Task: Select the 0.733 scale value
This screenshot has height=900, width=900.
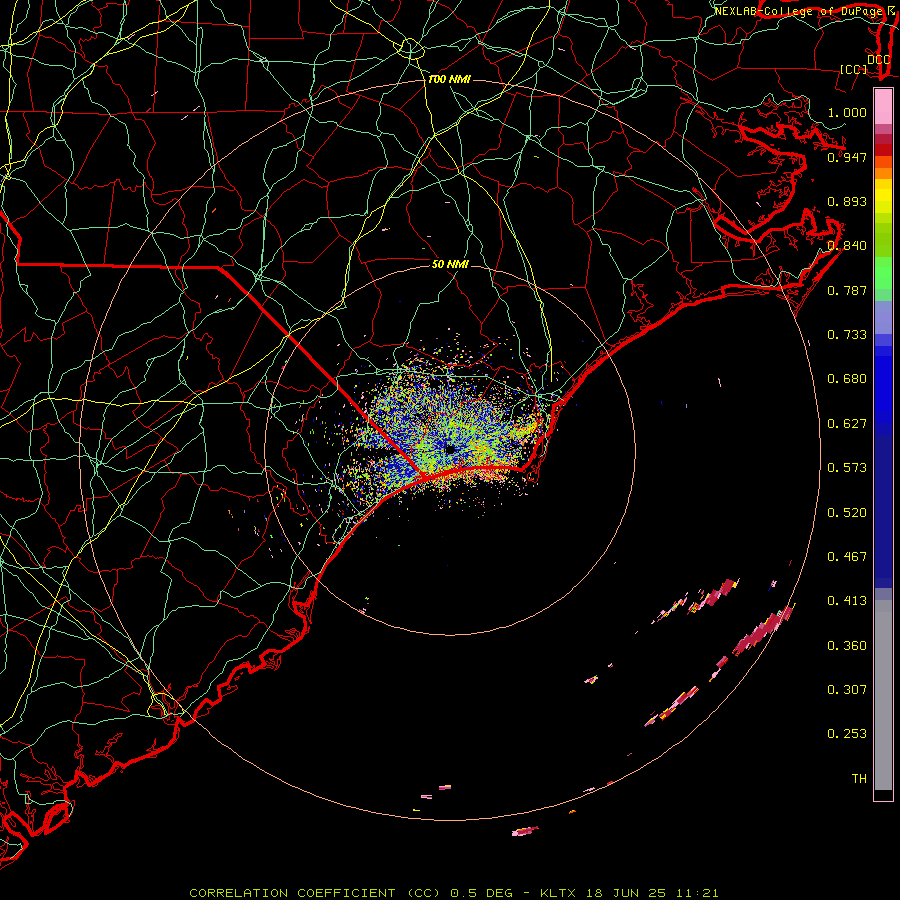Action: coord(847,335)
